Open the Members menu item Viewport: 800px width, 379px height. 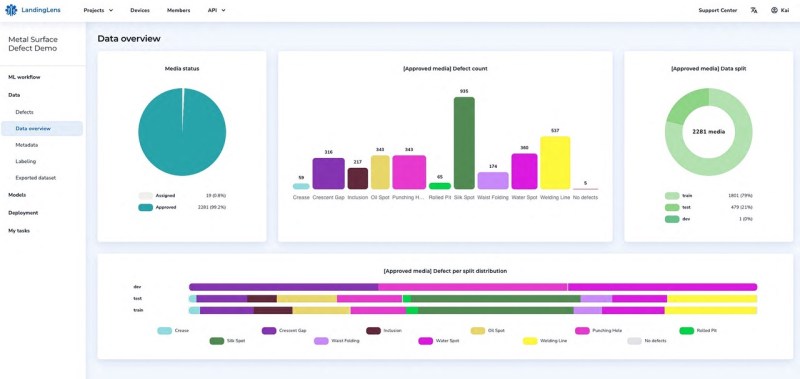[x=179, y=10]
